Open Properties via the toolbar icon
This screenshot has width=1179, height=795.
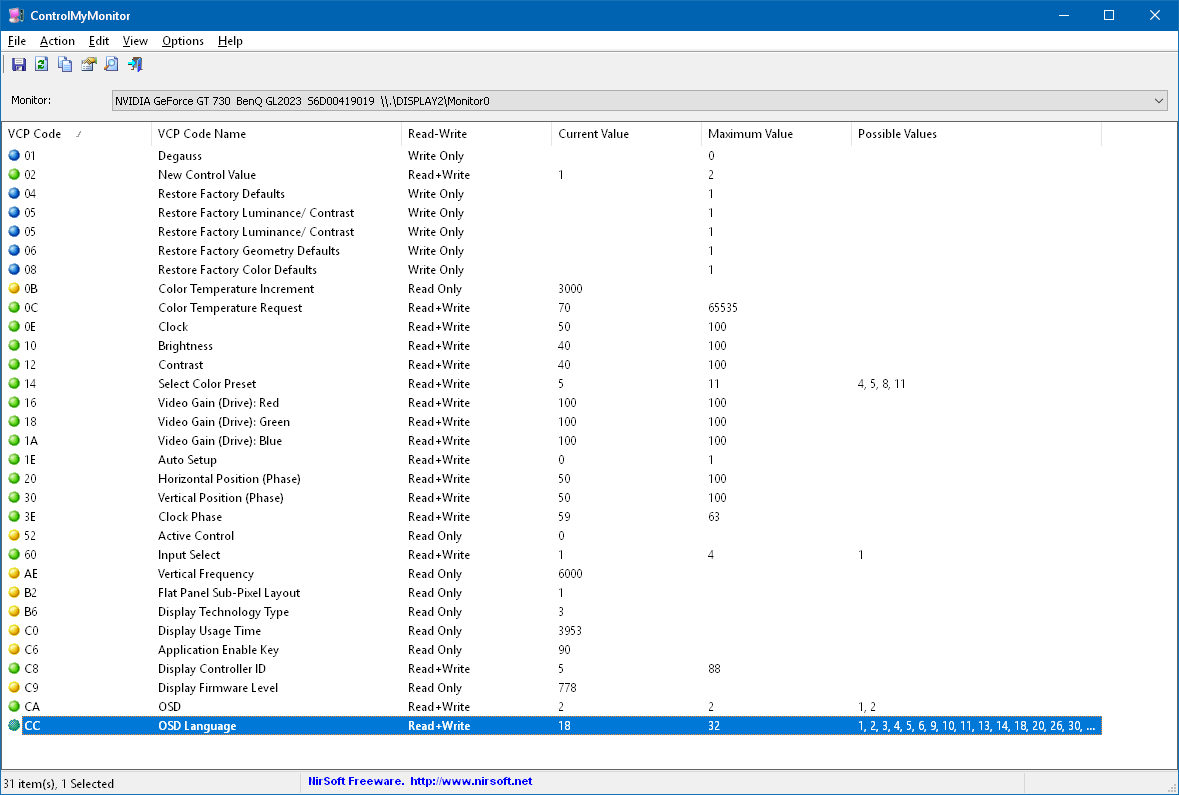tap(89, 65)
